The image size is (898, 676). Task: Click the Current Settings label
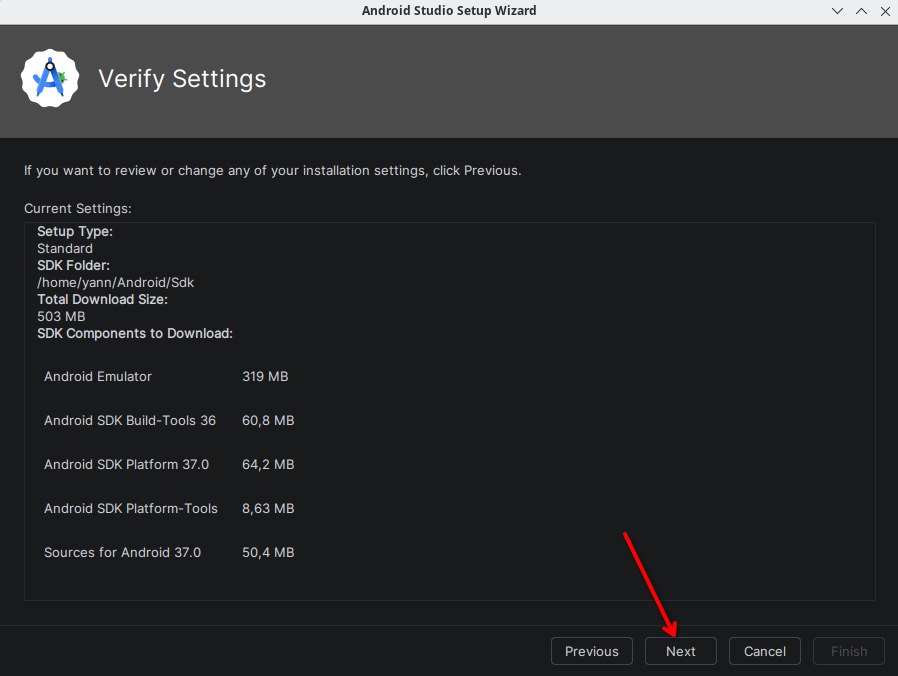pos(78,209)
